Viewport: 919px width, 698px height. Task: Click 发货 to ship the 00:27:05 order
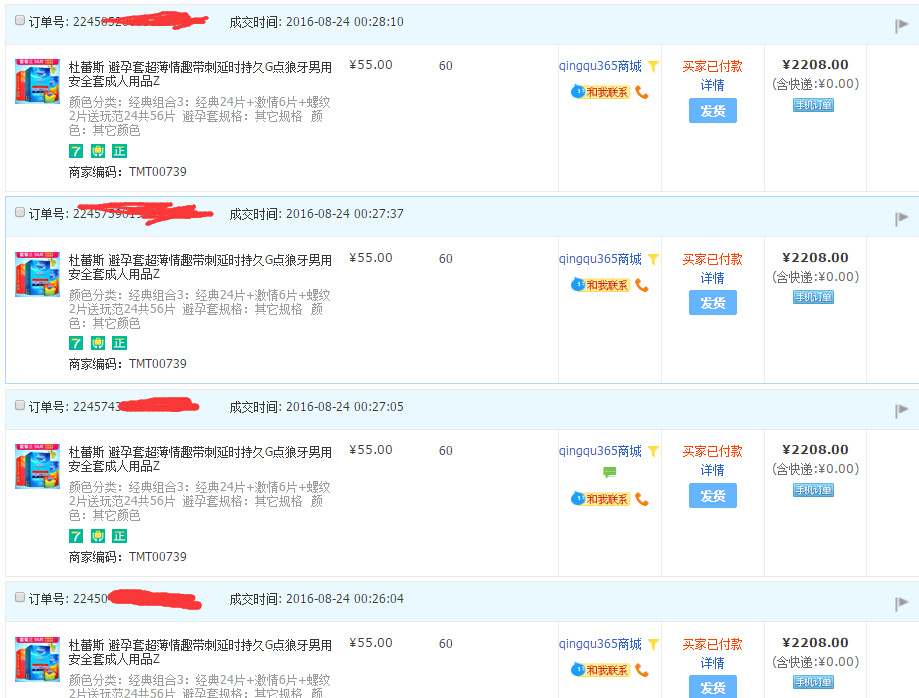click(713, 496)
